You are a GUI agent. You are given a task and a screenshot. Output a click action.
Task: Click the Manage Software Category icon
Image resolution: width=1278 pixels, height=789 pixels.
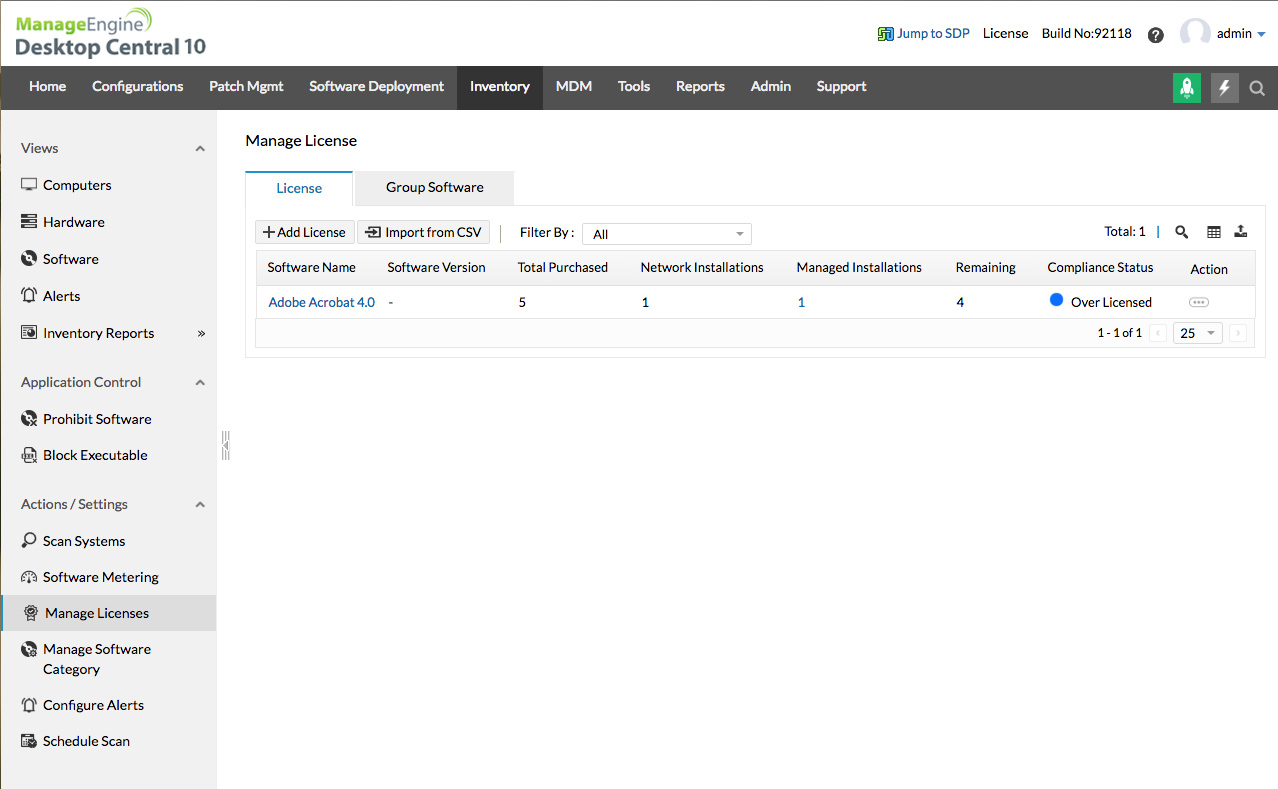click(x=29, y=649)
